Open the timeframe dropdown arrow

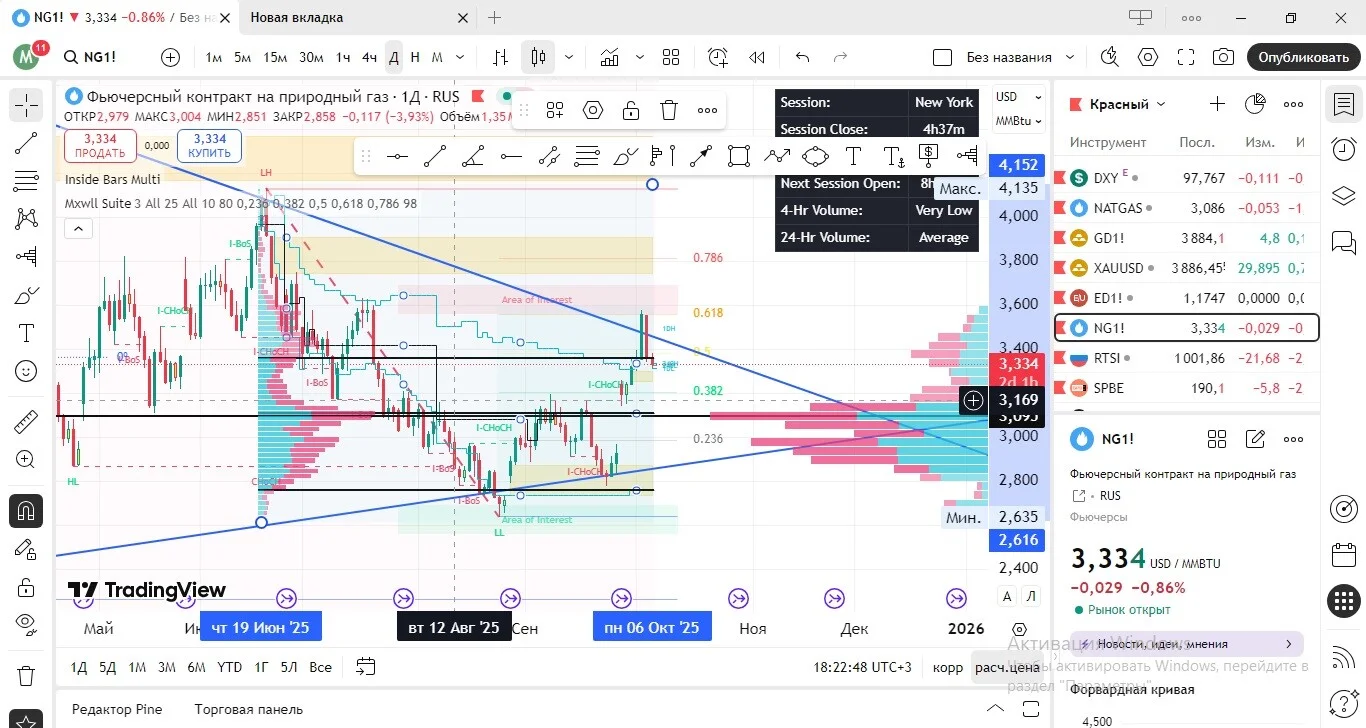(460, 57)
